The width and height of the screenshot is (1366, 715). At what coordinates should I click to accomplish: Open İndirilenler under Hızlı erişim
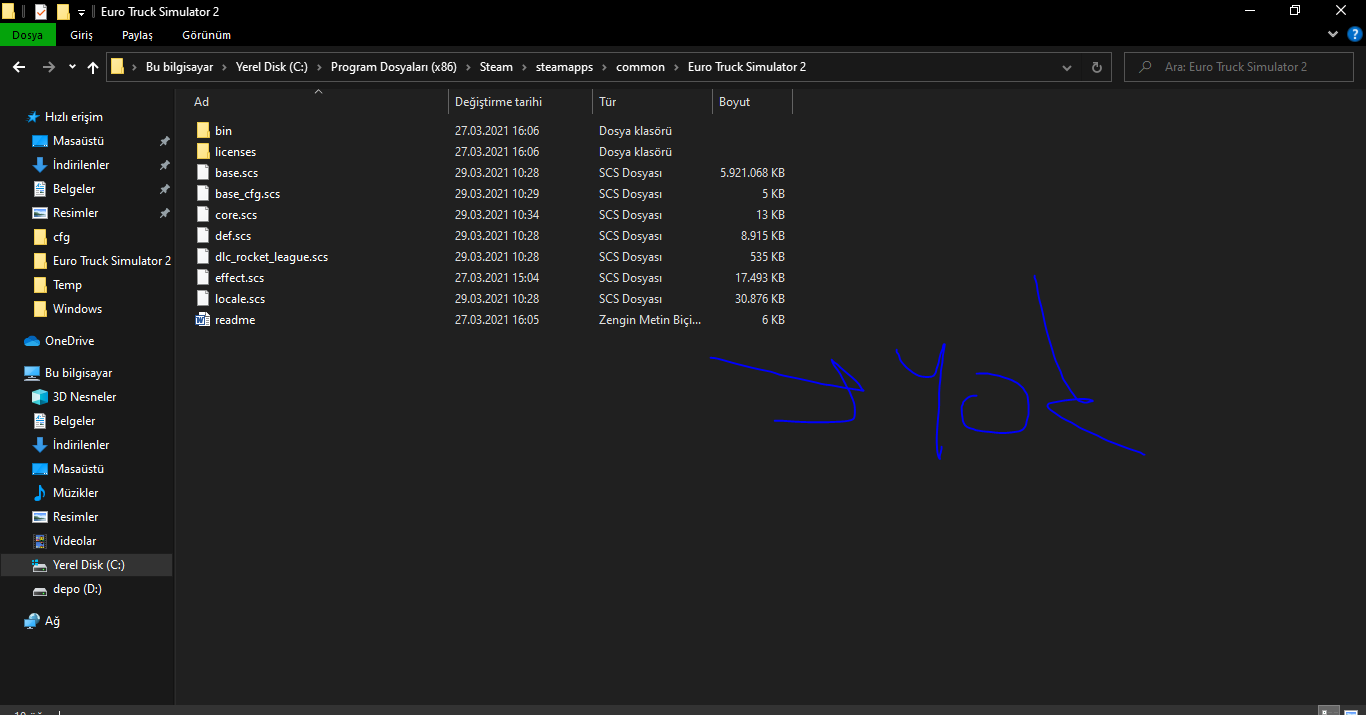[x=81, y=165]
